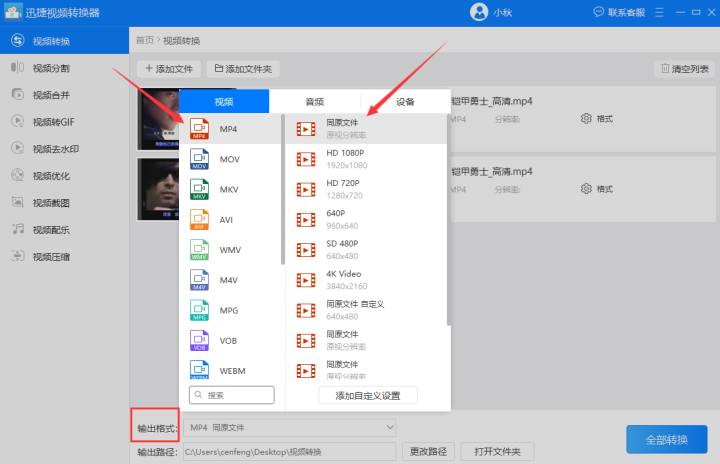Choose the HD 720P 1280x720 preset

click(366, 189)
